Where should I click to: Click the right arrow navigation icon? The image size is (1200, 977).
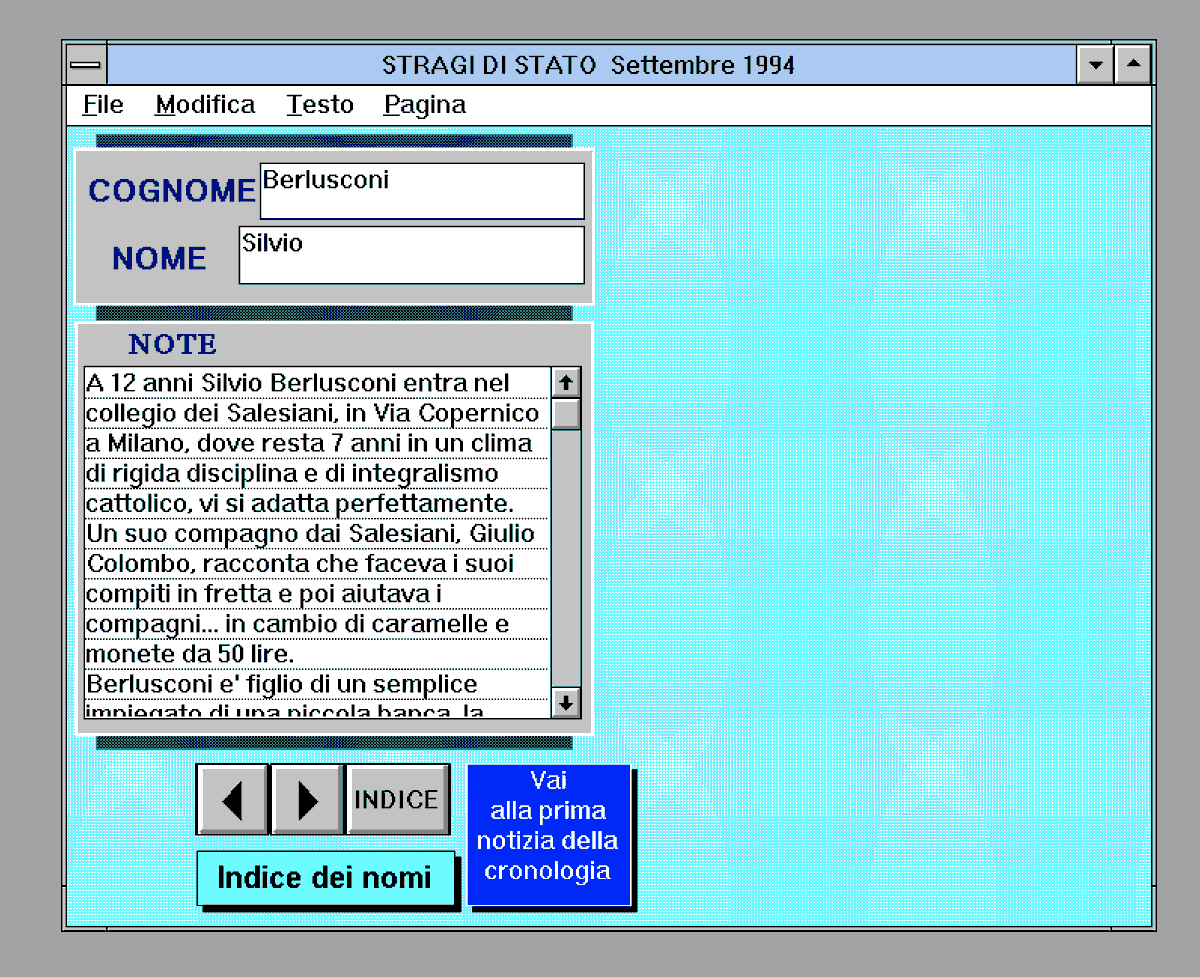pos(306,800)
